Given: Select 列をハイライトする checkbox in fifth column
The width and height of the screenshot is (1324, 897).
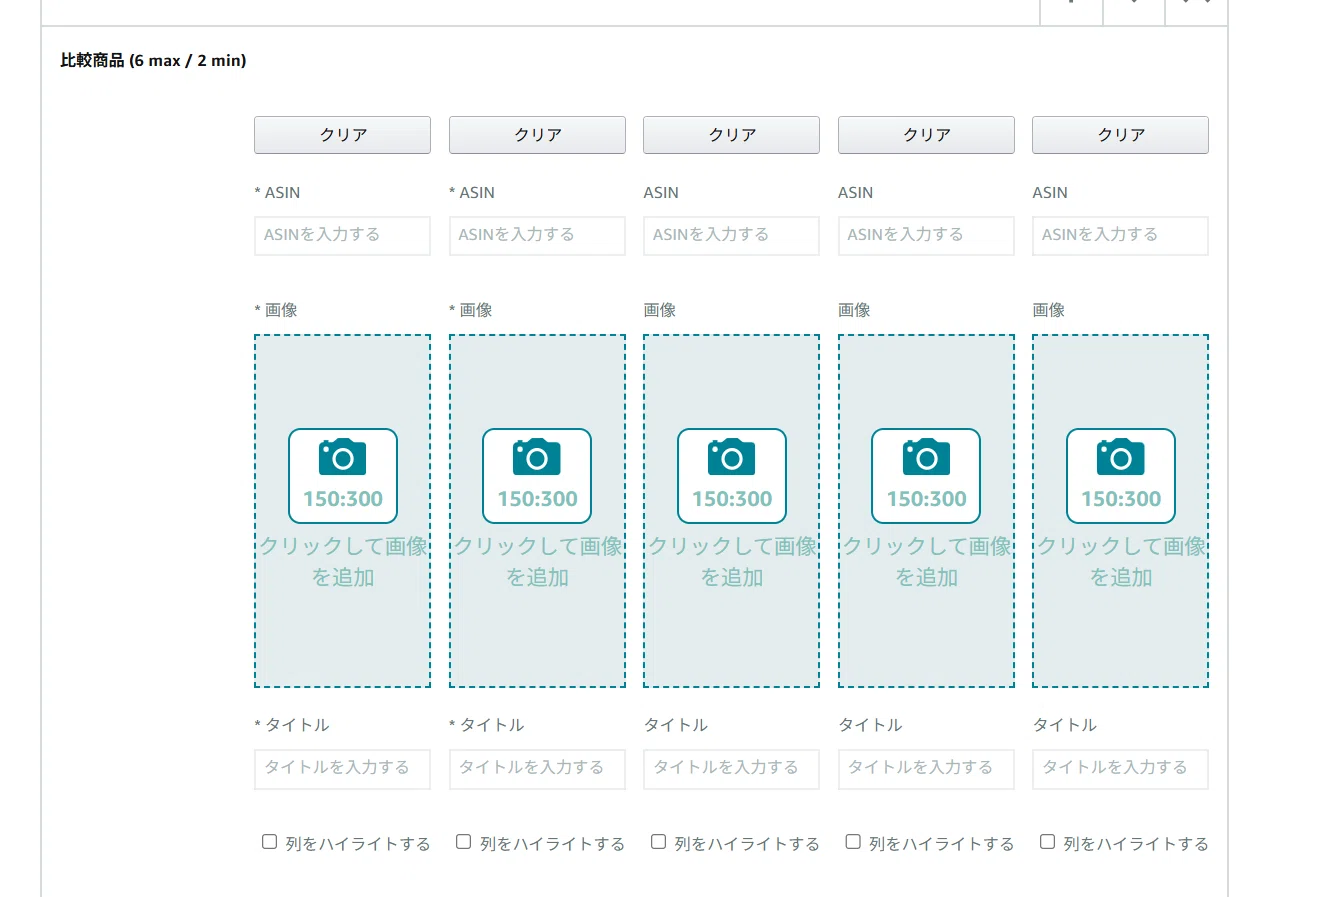Looking at the screenshot, I should tap(1047, 842).
